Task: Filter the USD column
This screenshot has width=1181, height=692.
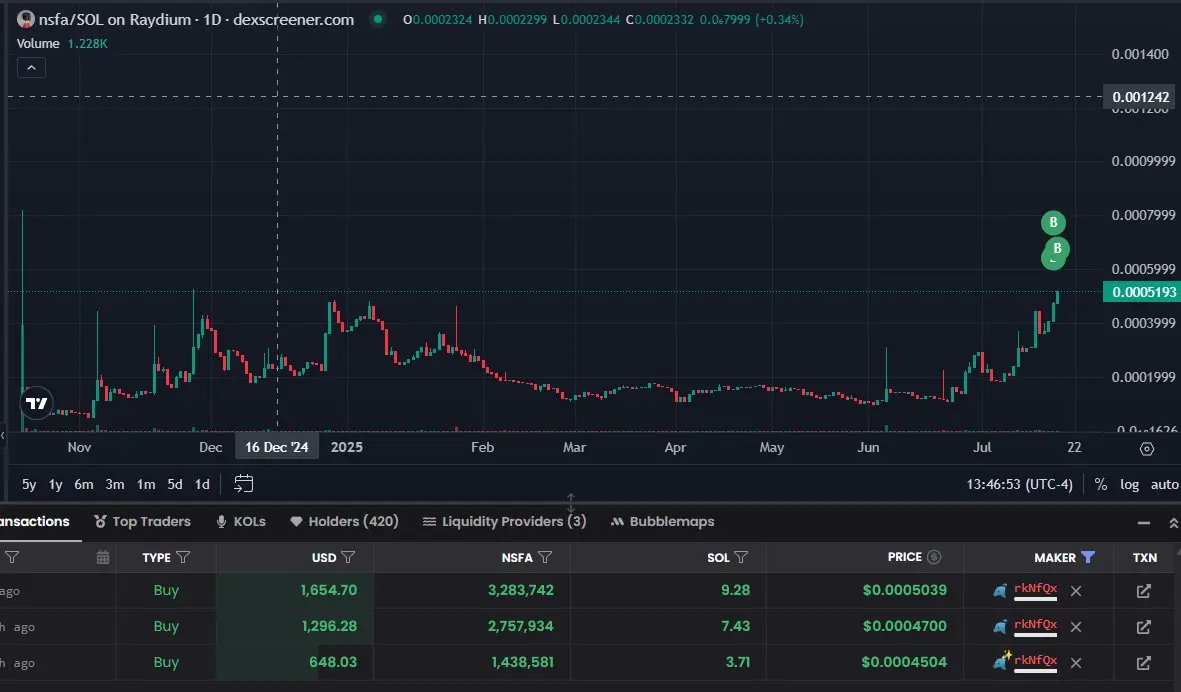Action: tap(348, 557)
